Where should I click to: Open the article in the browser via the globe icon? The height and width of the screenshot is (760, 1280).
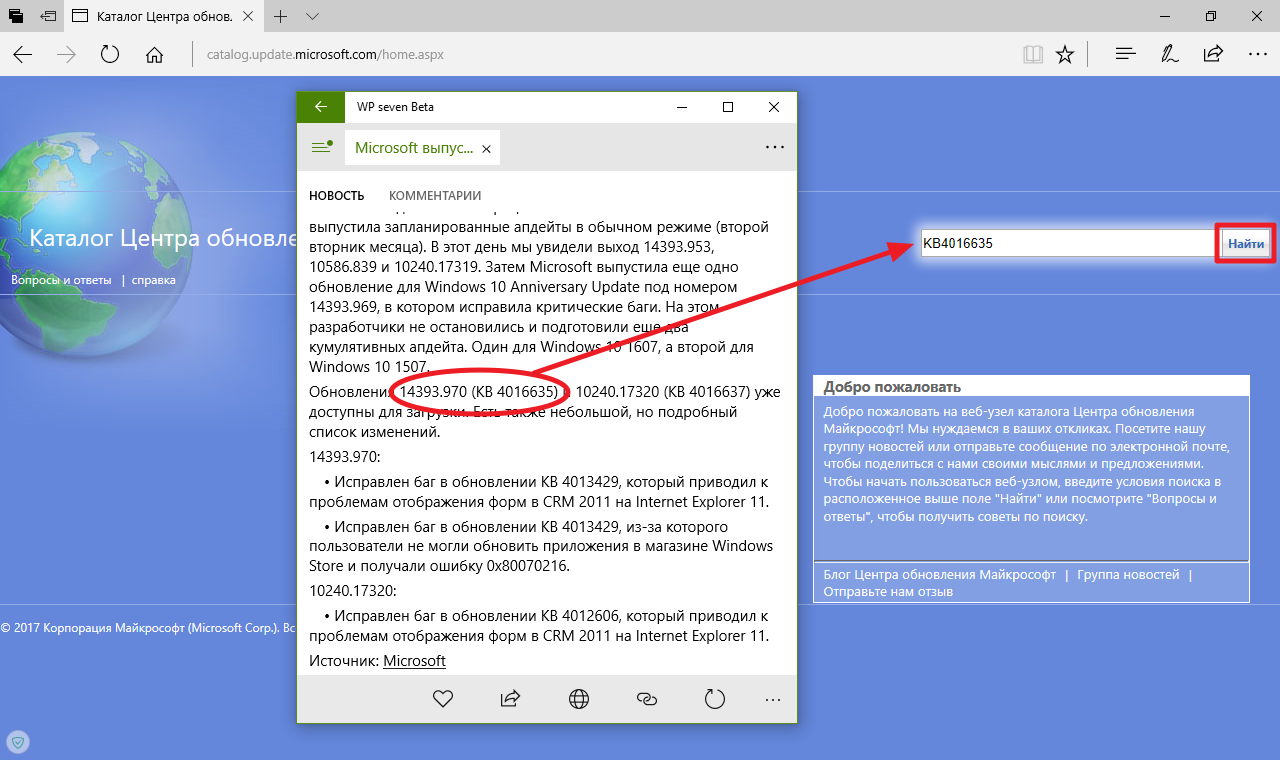point(579,698)
